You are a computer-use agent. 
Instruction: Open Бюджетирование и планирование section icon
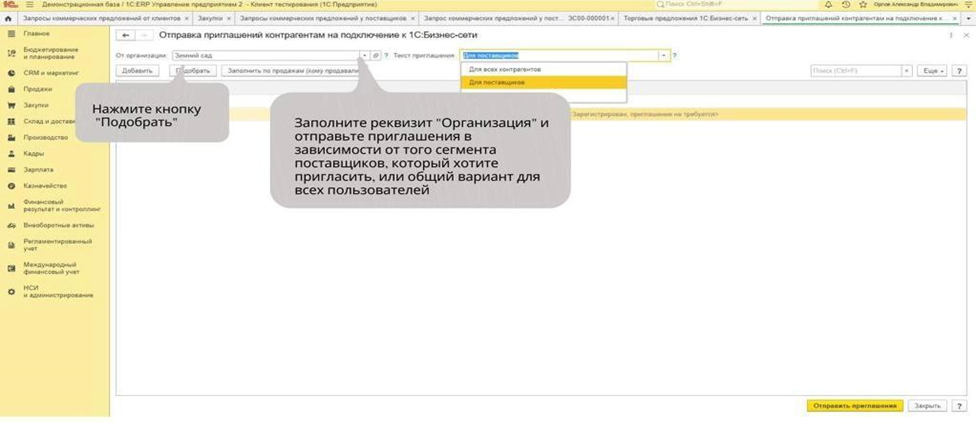click(x=11, y=53)
